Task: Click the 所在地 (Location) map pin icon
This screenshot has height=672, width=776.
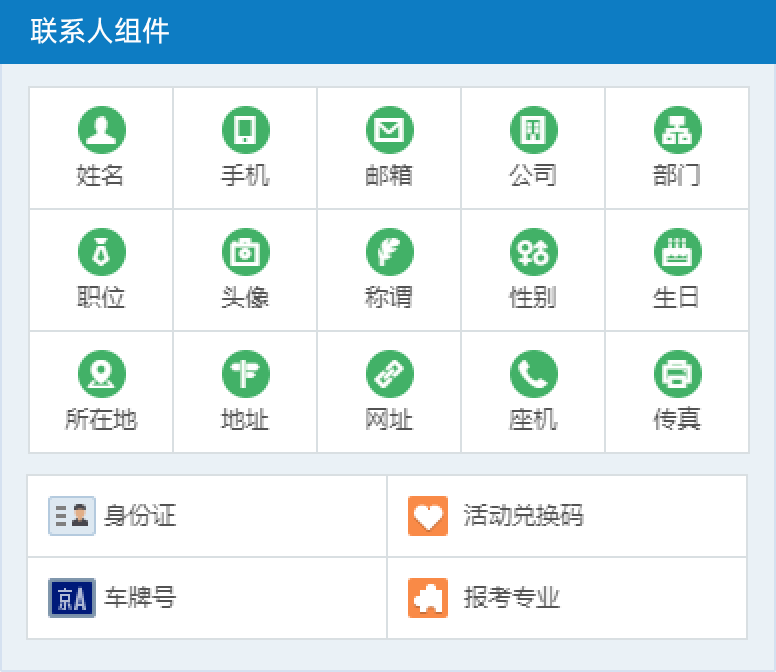Action: click(x=101, y=374)
